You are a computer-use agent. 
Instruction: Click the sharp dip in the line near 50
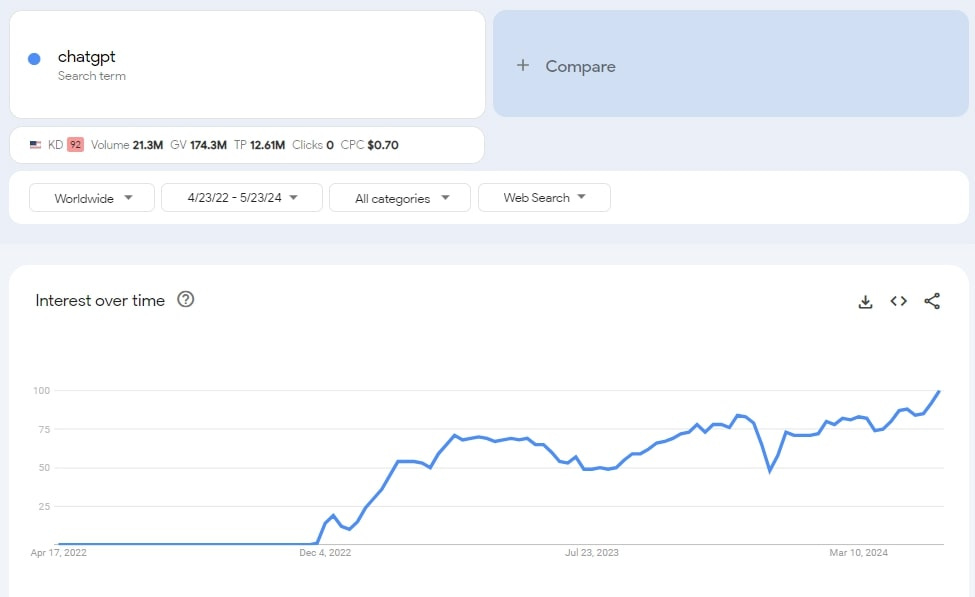pyautogui.click(x=770, y=471)
